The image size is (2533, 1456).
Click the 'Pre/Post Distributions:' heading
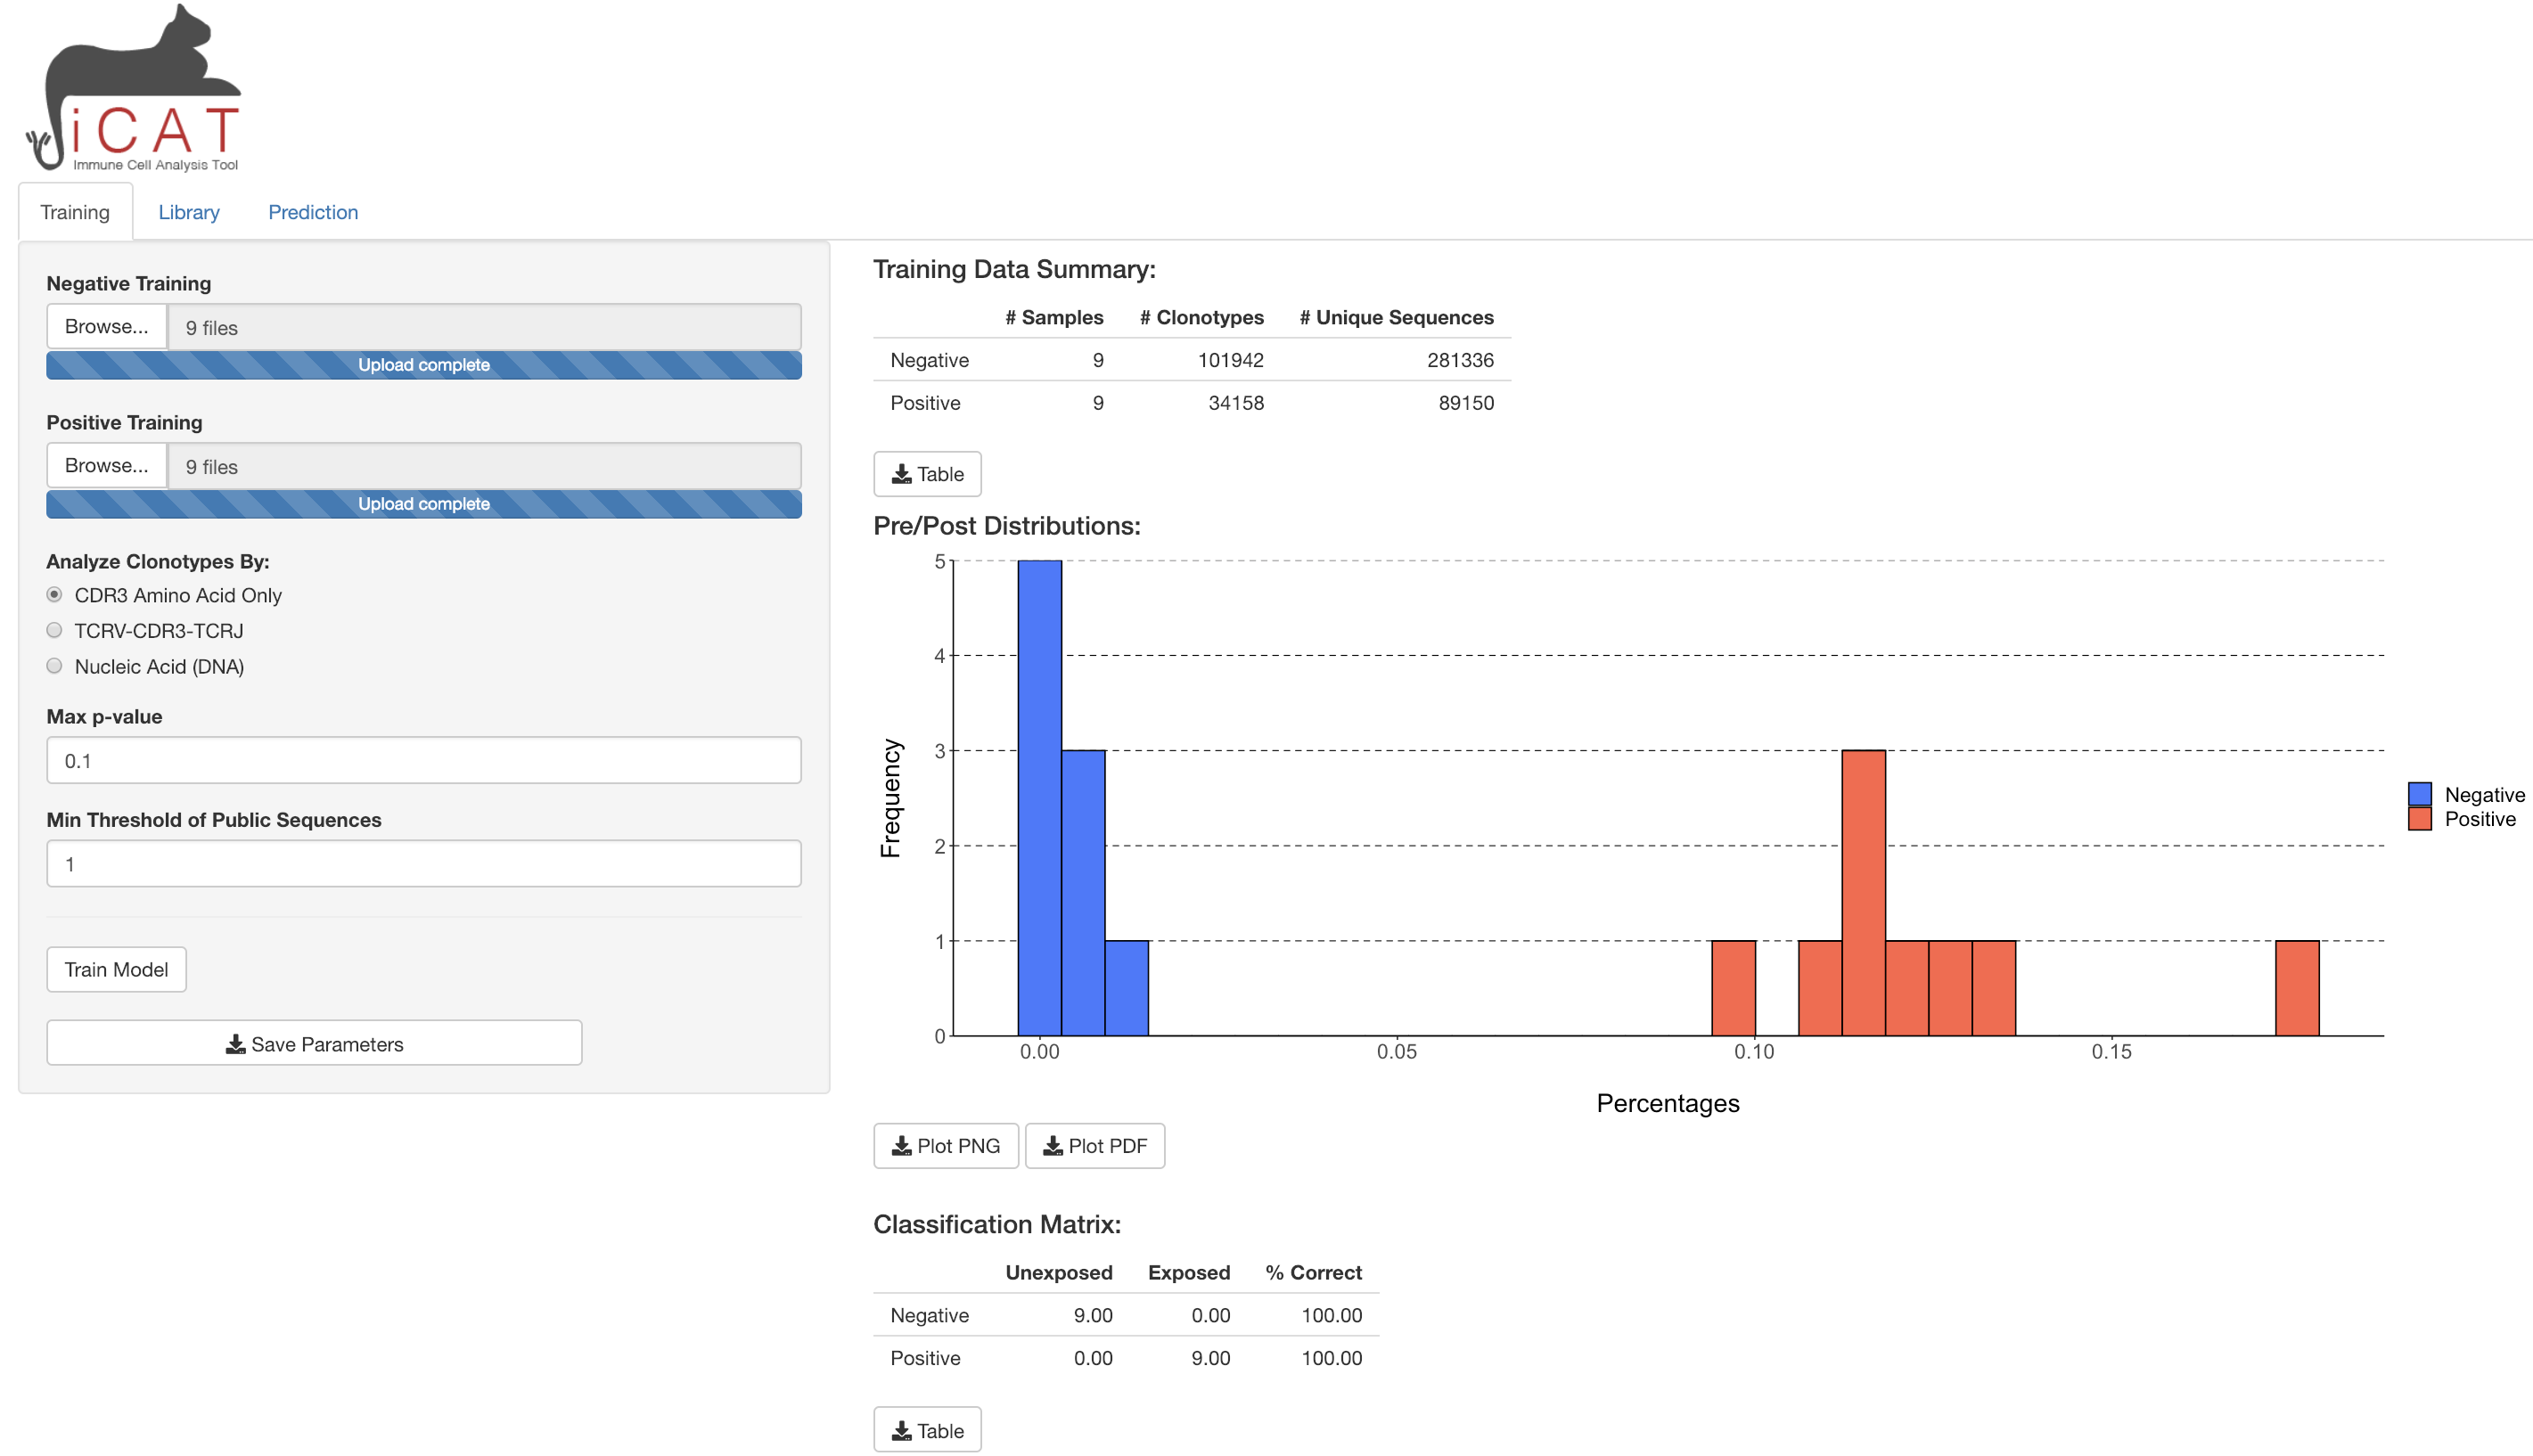(x=1006, y=526)
